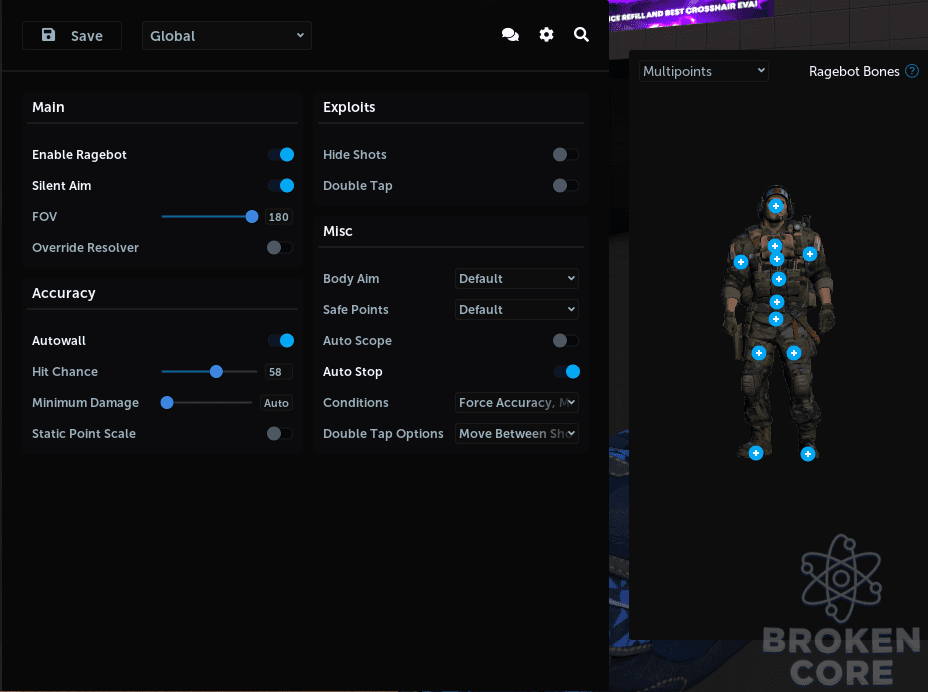Image resolution: width=928 pixels, height=692 pixels.
Task: Open the chat bubbles icon
Action: click(510, 35)
